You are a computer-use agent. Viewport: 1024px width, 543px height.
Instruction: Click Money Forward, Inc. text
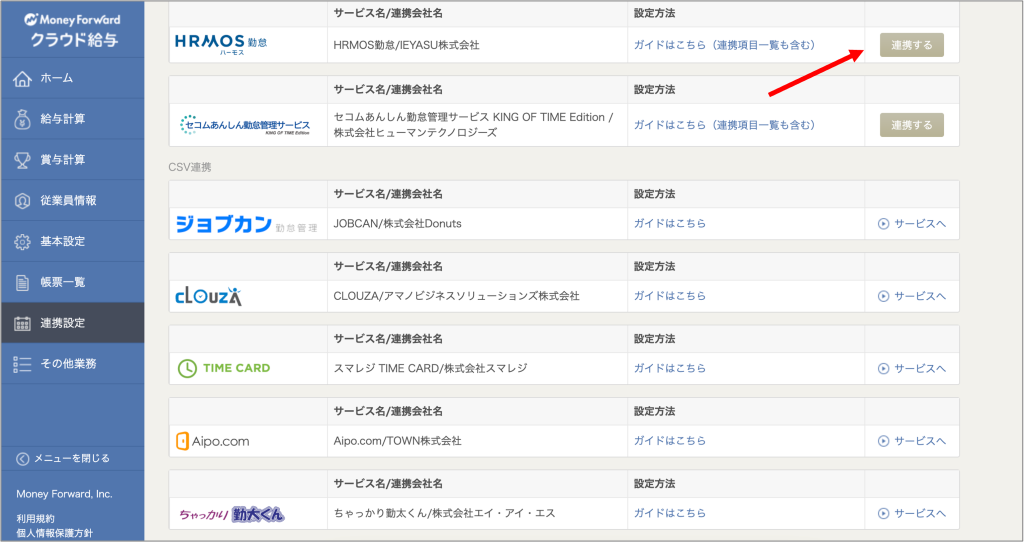(x=64, y=495)
